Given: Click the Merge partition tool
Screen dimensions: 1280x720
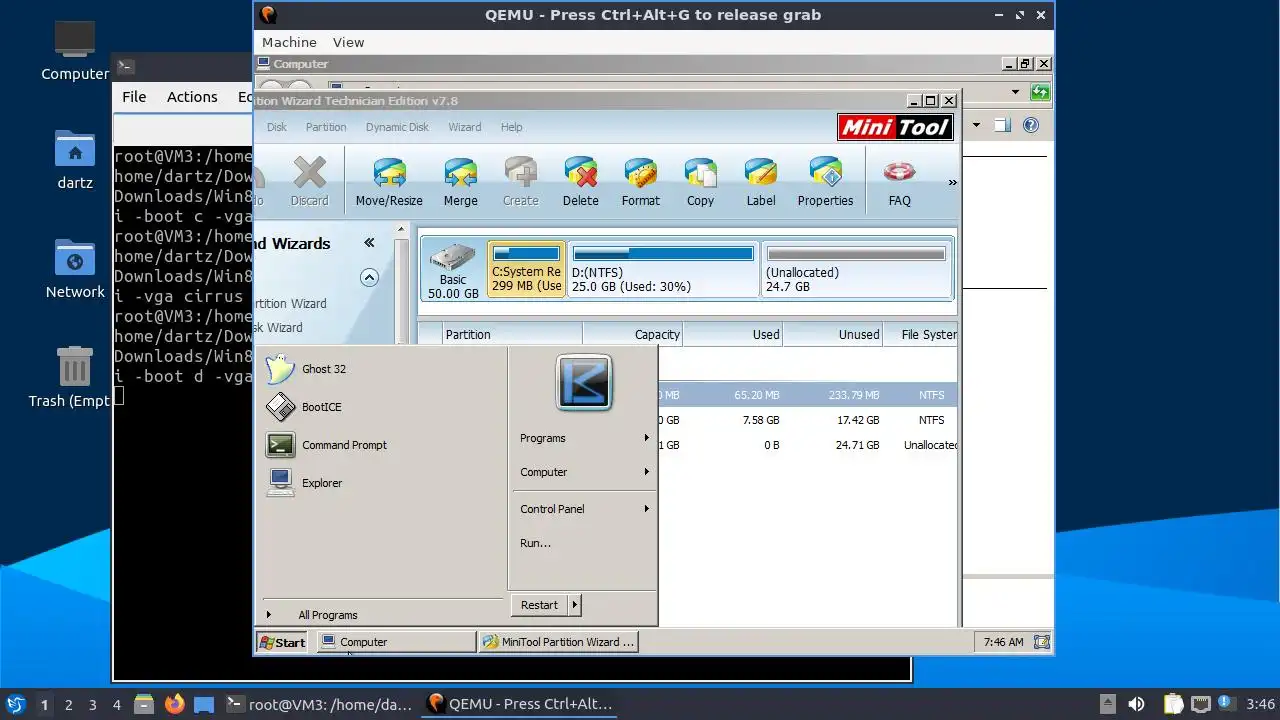Looking at the screenshot, I should [460, 181].
